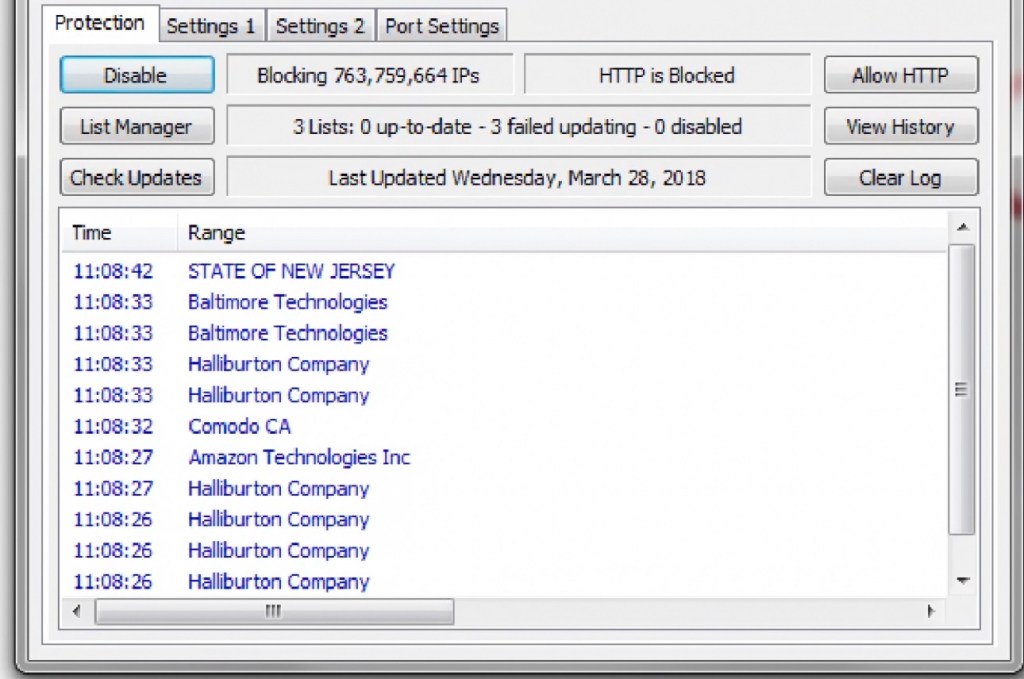
Task: Click the vertical scrollbar thumb
Action: click(x=962, y=390)
